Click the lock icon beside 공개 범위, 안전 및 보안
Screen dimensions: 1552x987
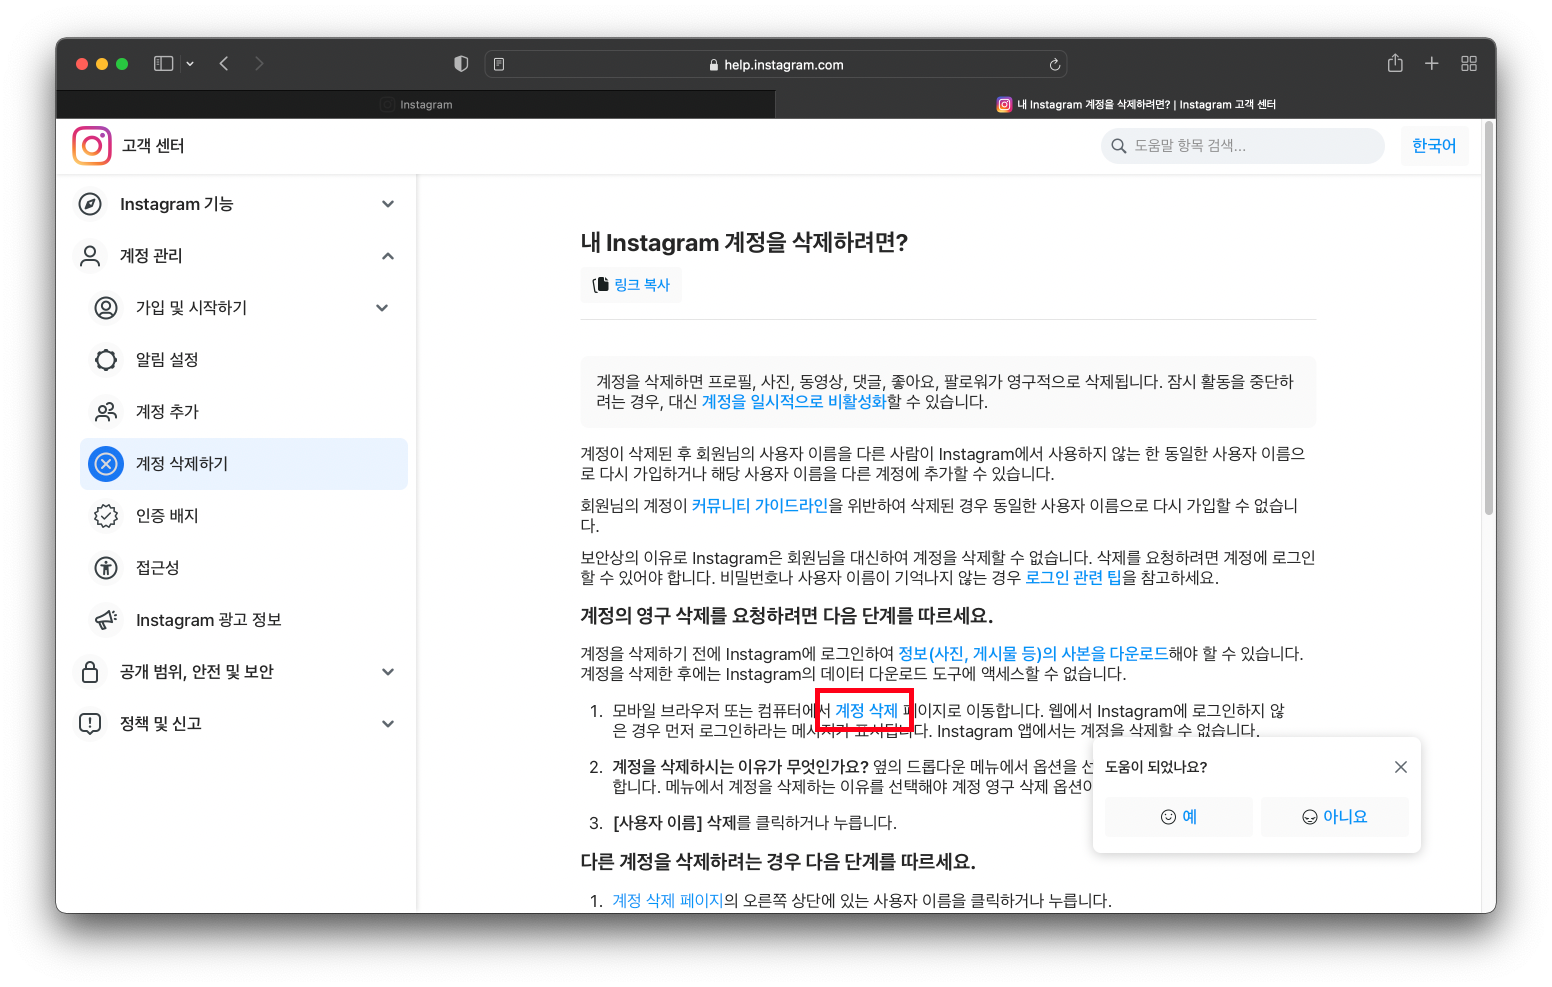90,672
